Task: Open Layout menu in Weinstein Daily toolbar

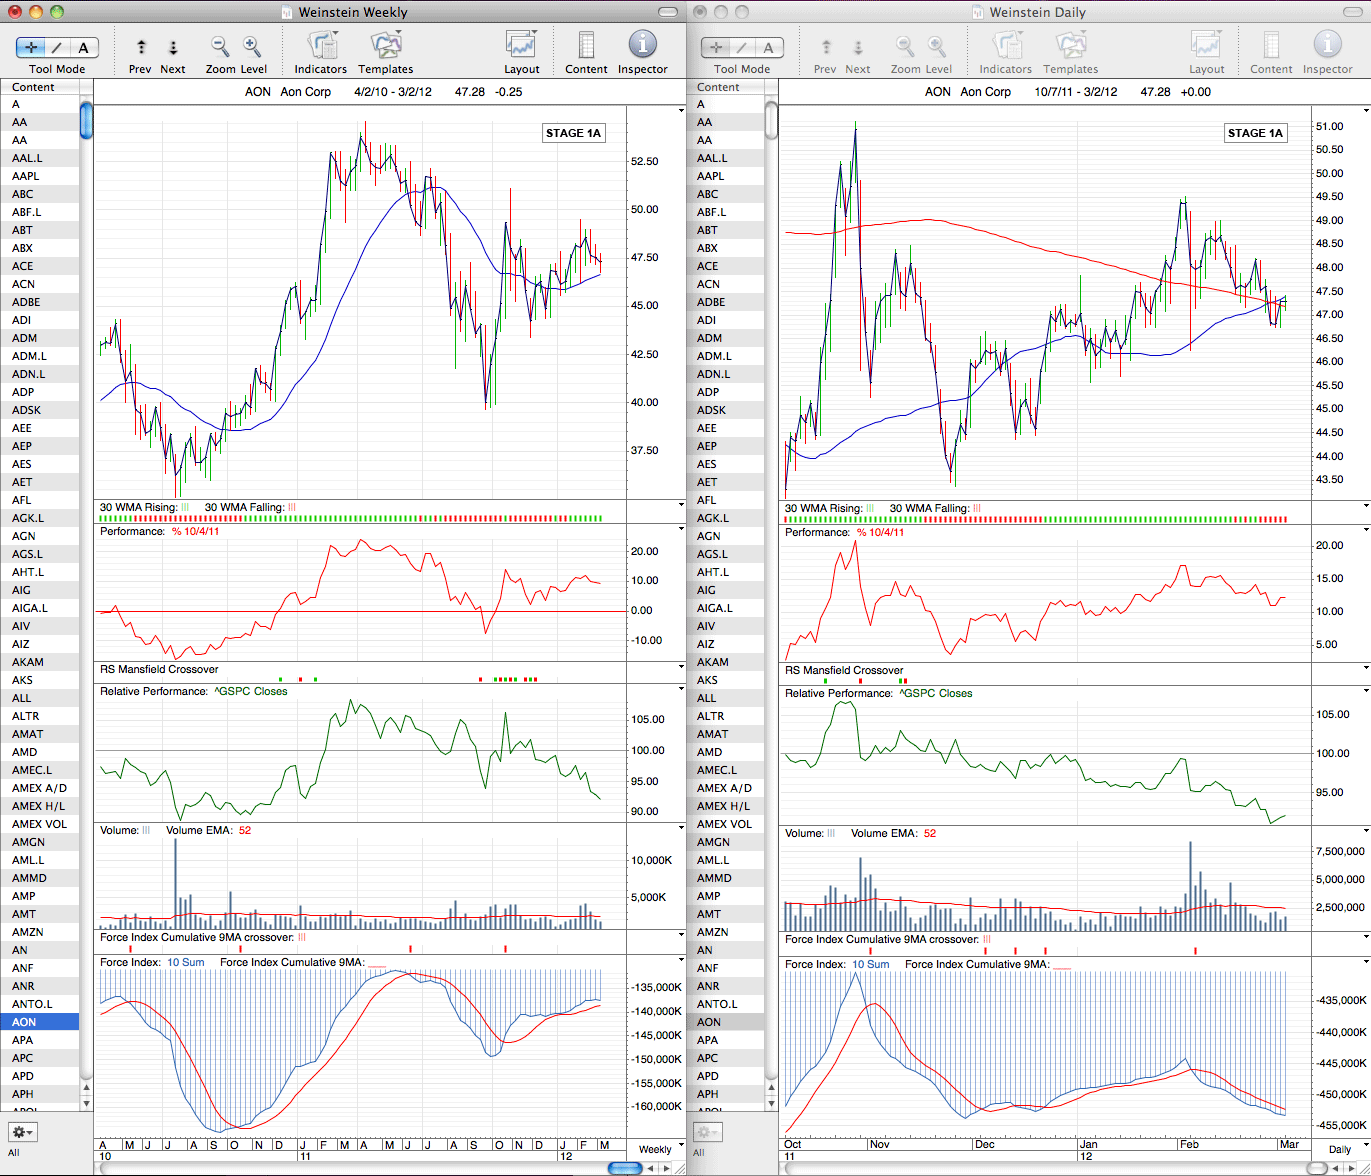Action: [1206, 45]
